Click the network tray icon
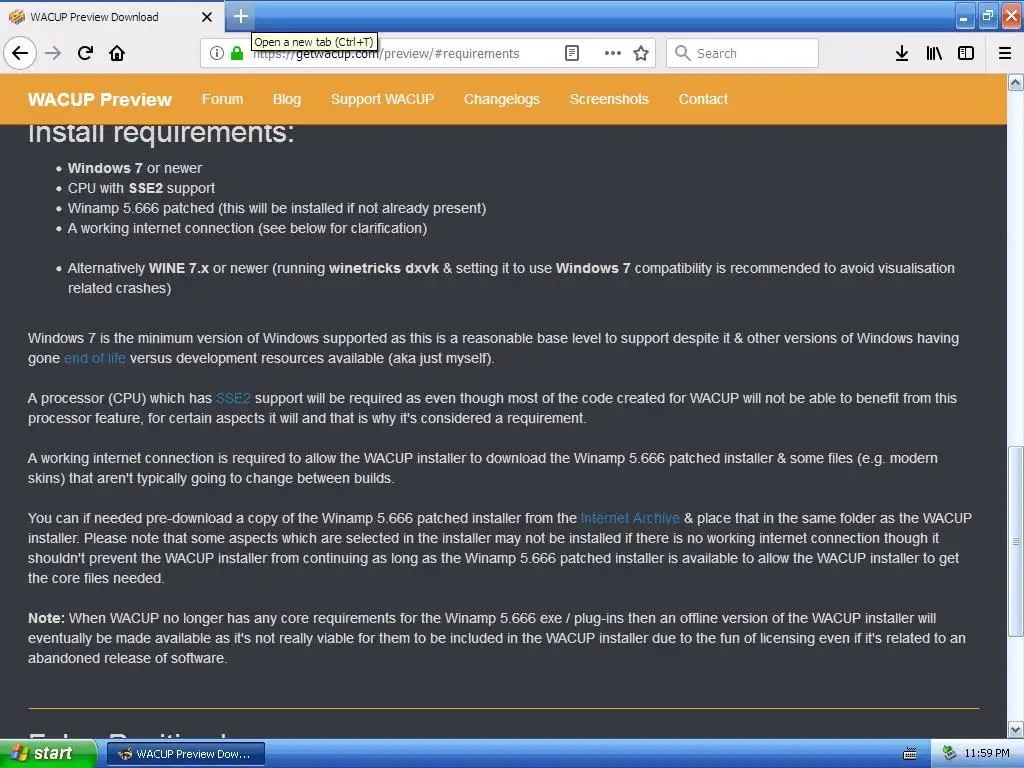Image resolution: width=1024 pixels, height=768 pixels. [949, 754]
